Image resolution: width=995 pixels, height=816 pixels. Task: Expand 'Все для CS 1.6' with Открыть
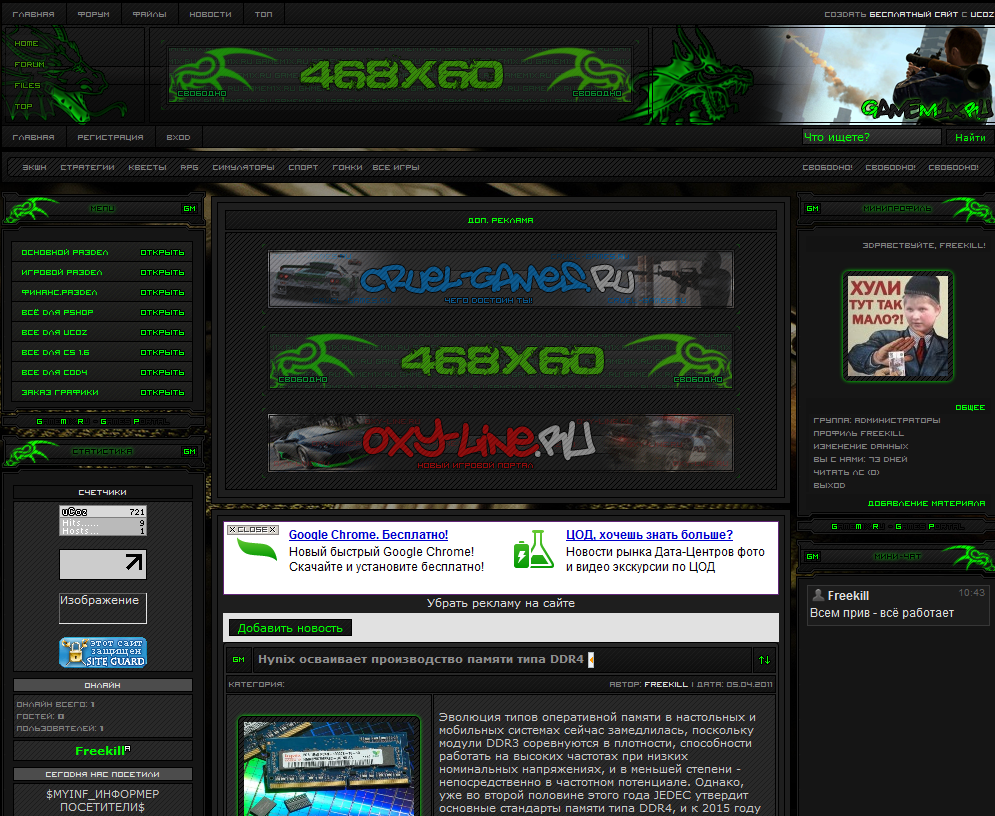coord(162,353)
